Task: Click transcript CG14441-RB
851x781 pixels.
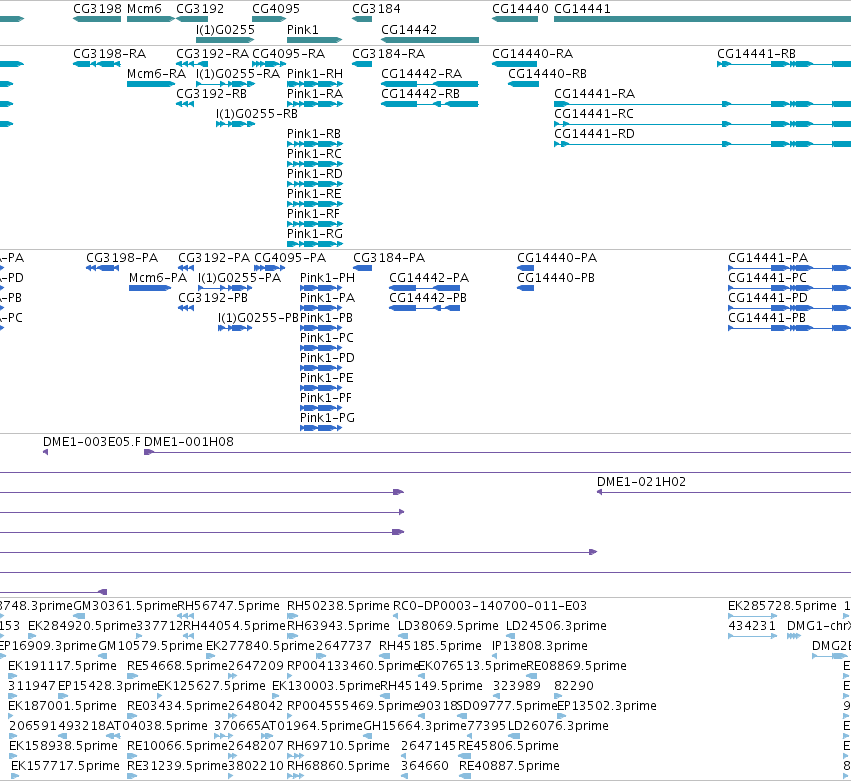Action: coord(757,54)
